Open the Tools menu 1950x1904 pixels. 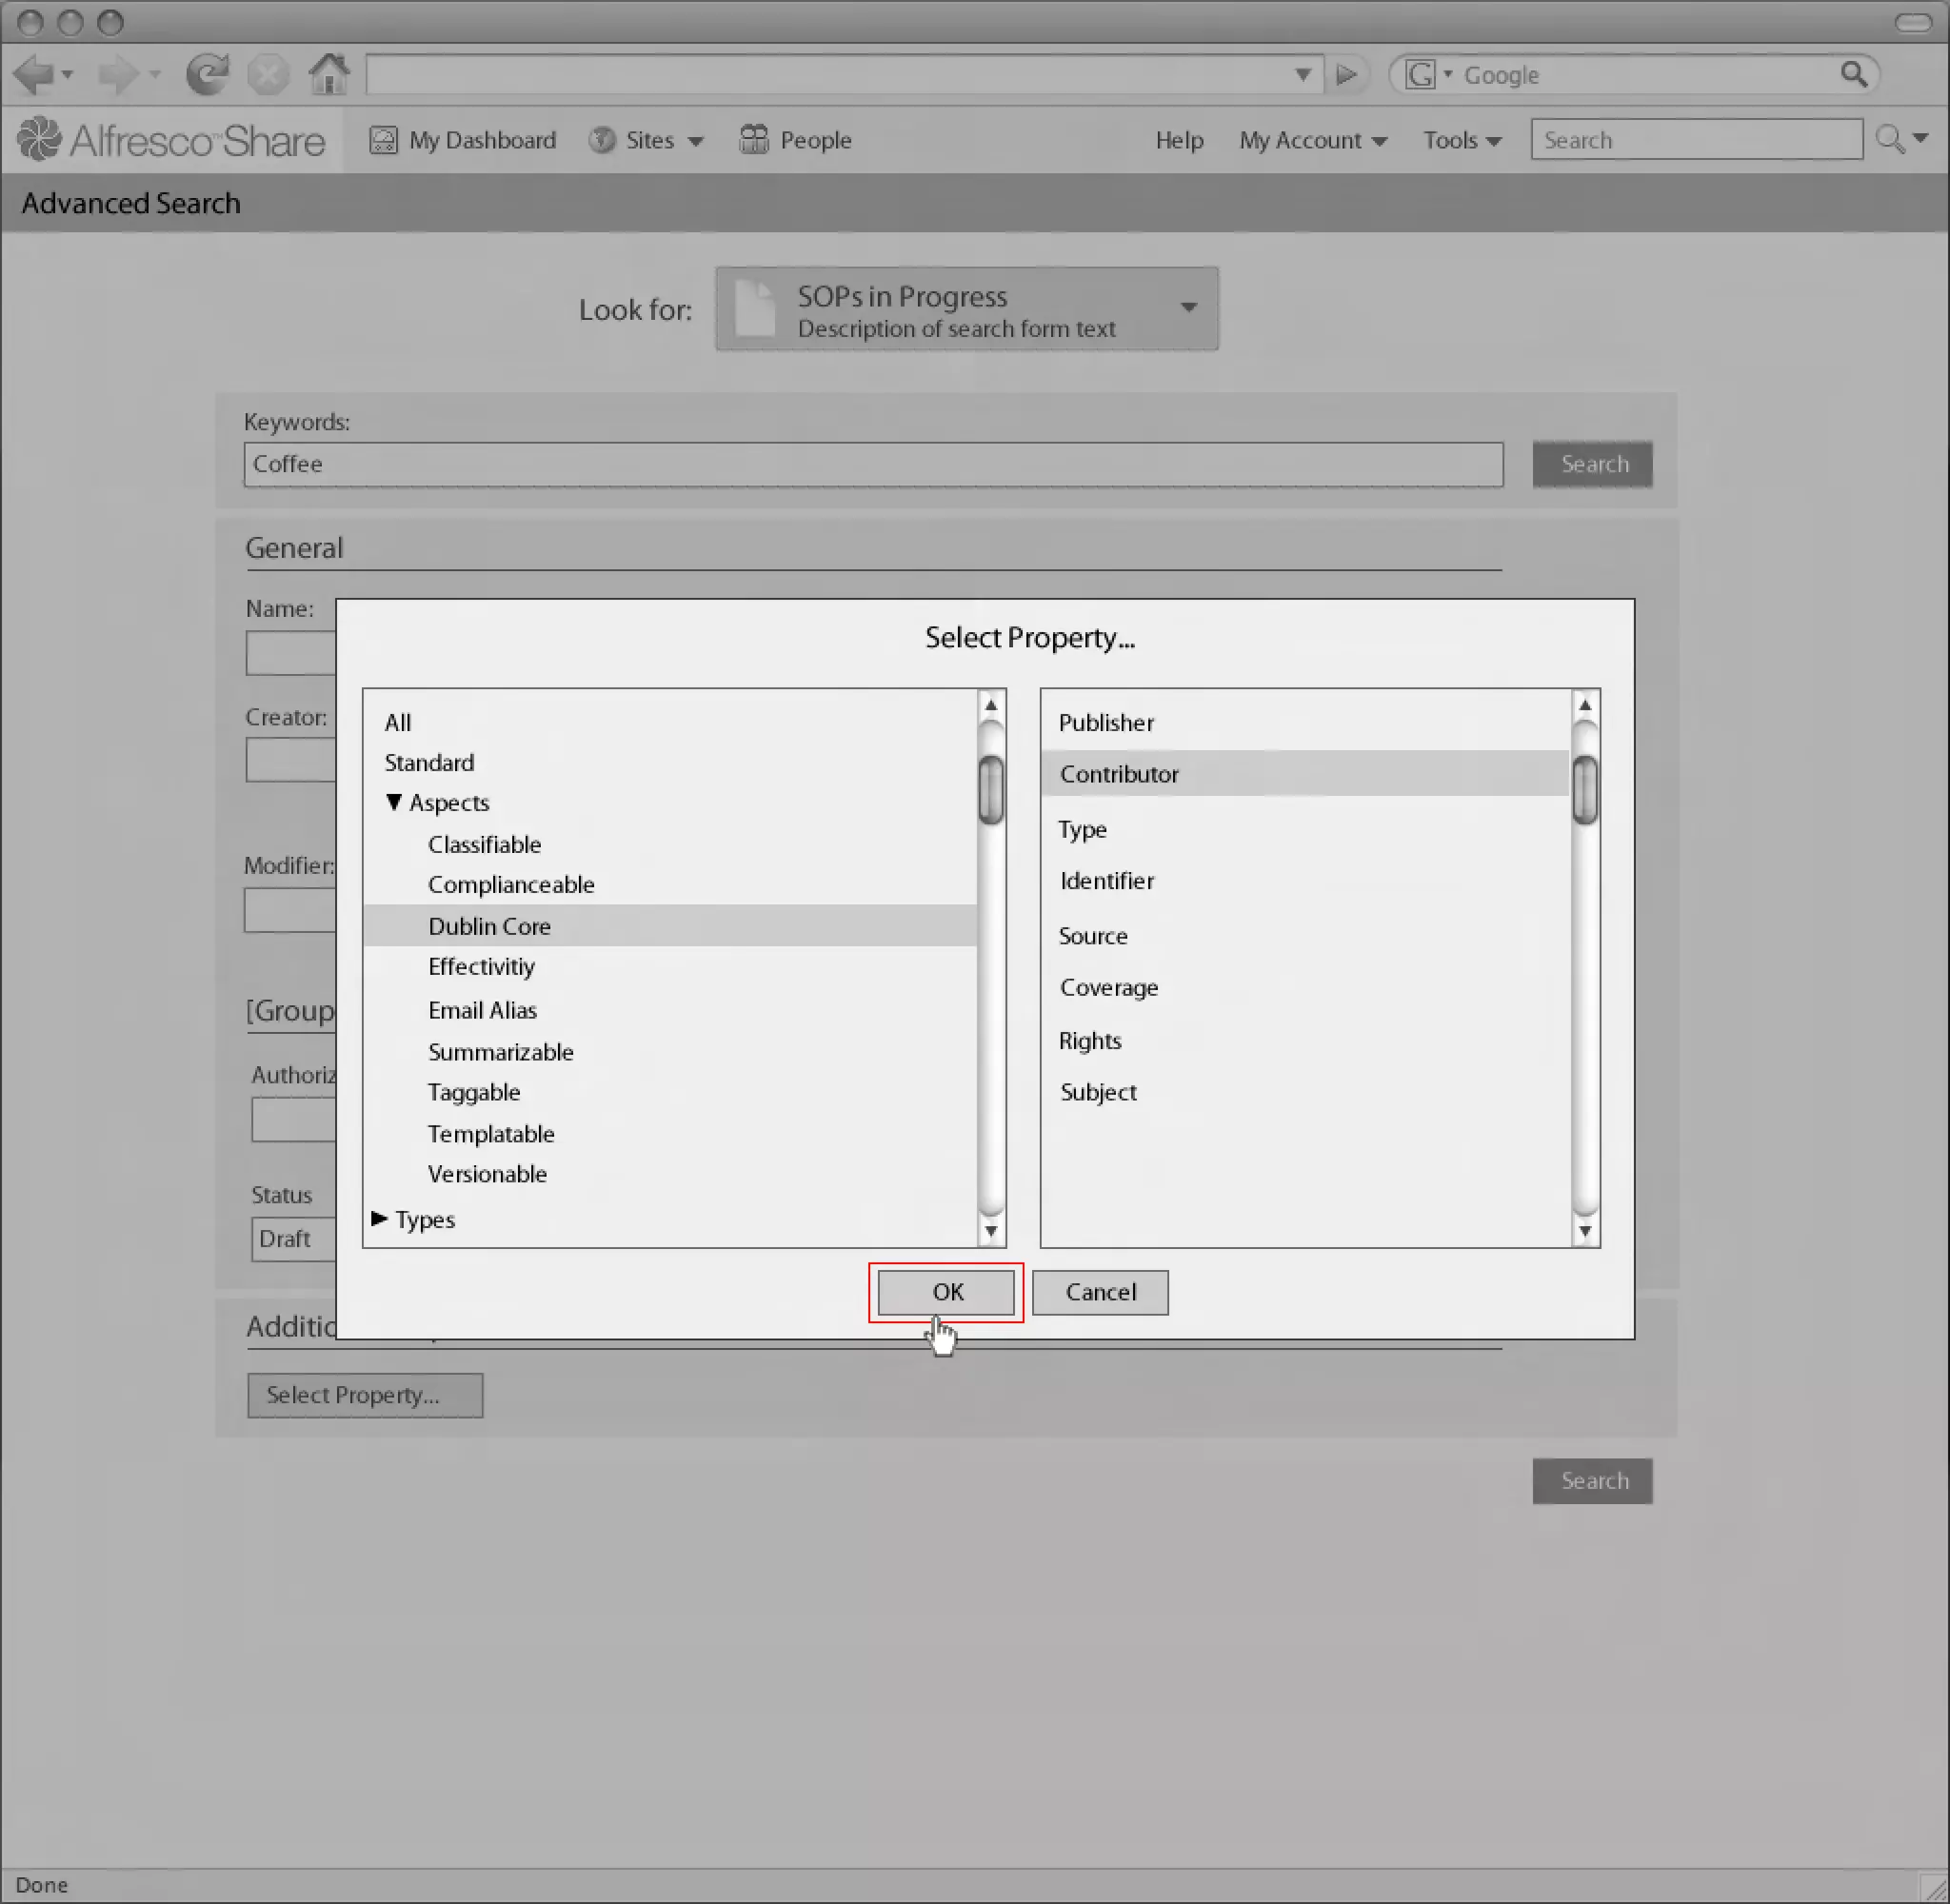click(x=1462, y=141)
